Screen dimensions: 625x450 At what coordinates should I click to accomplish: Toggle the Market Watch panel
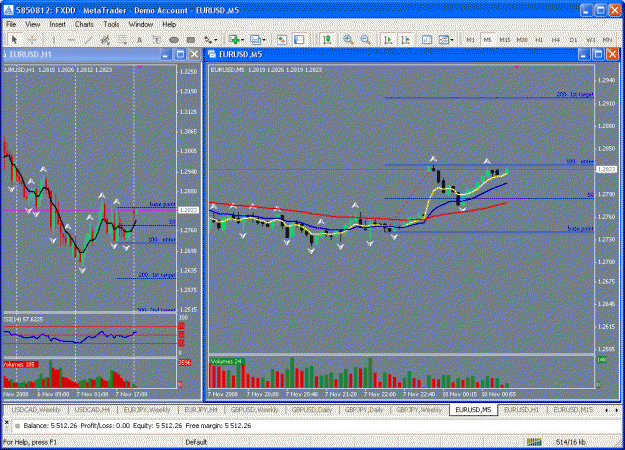282,39
